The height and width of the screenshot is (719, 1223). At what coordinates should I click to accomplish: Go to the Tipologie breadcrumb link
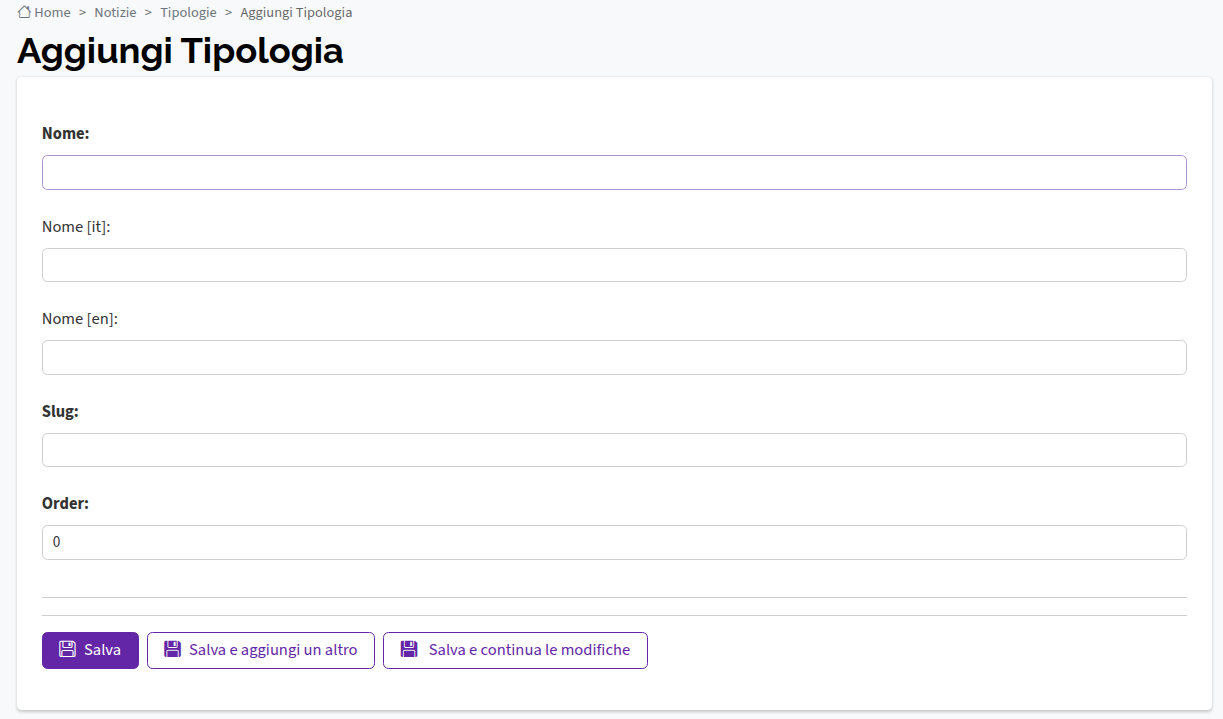[188, 13]
